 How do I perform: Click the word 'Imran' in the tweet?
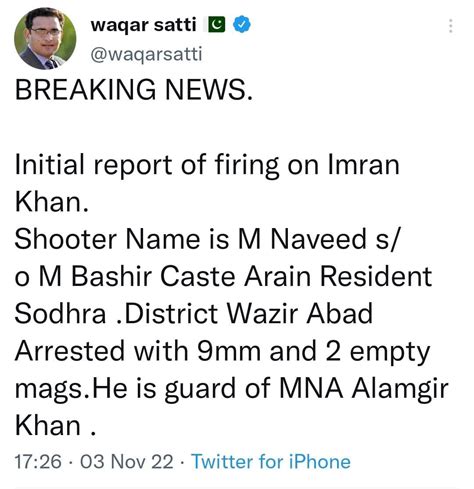363,165
